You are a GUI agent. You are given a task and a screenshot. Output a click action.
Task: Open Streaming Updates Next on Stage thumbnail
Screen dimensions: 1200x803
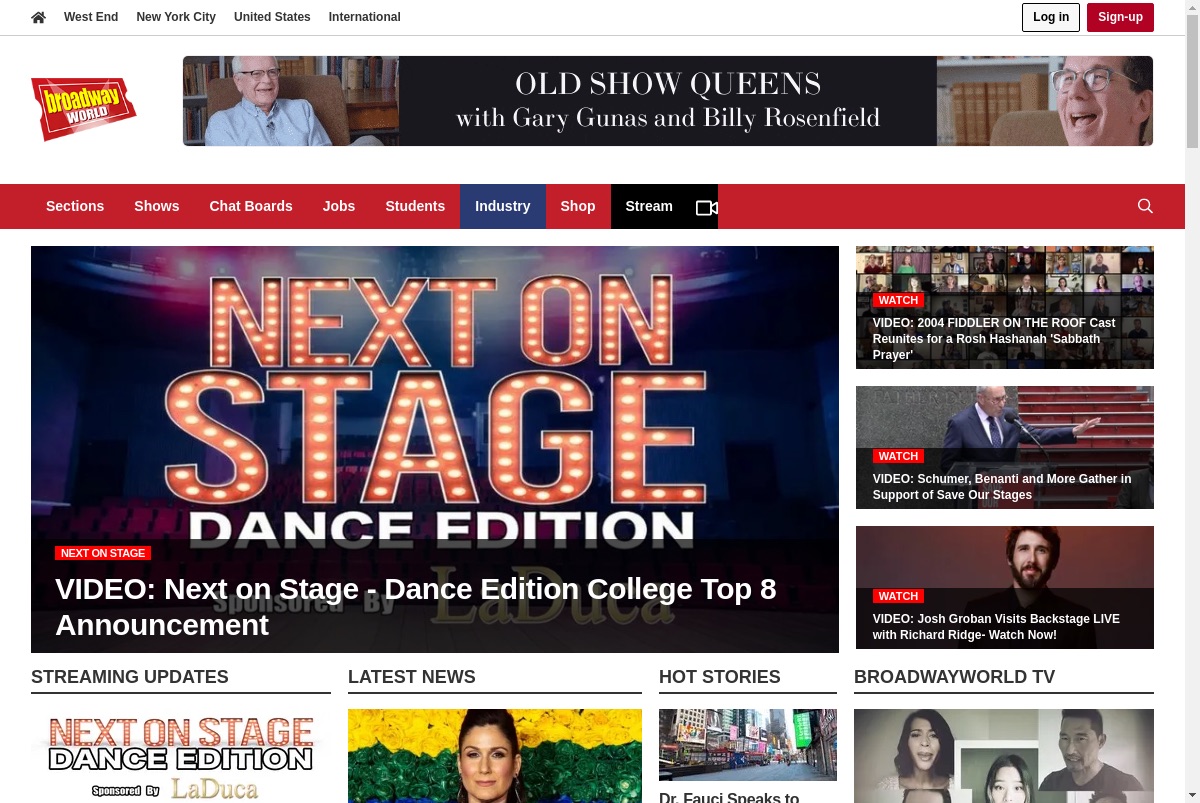(181, 756)
